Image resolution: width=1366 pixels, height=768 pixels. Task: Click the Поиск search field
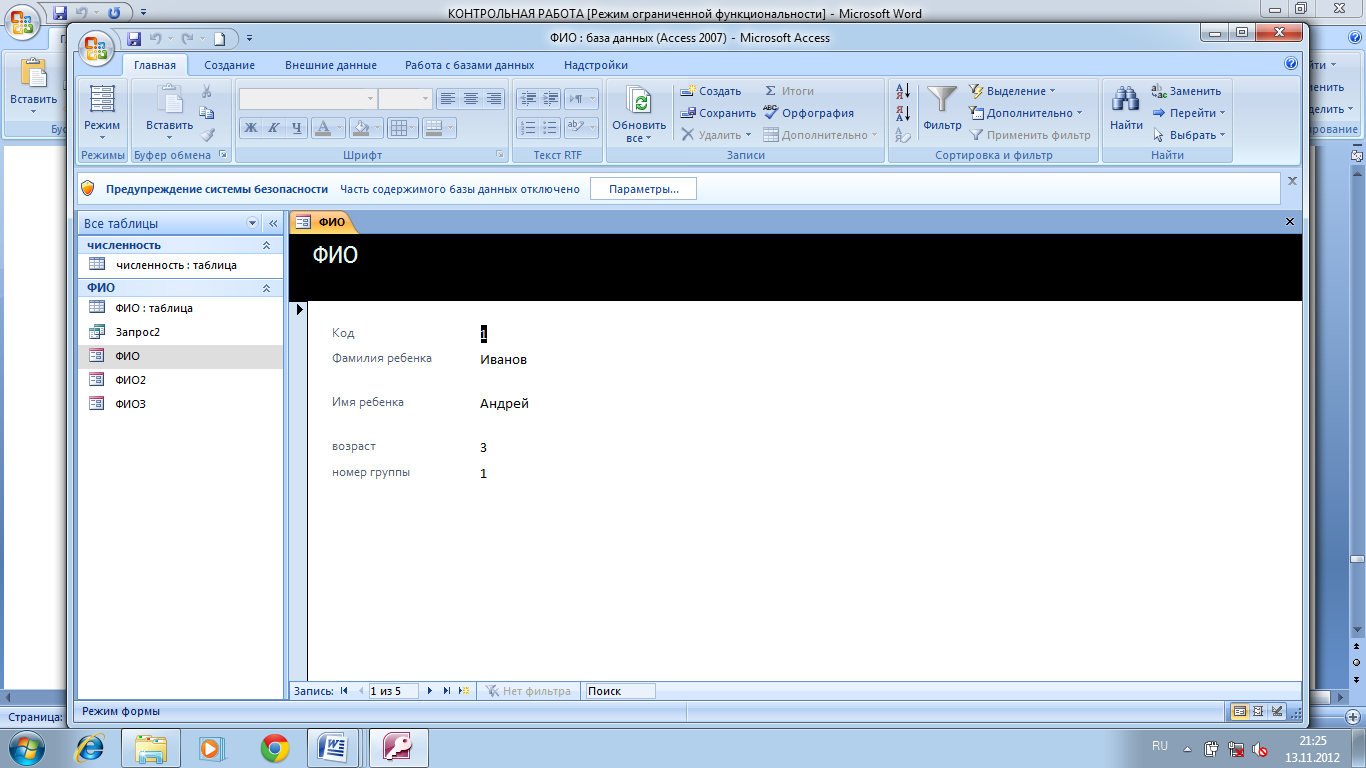tap(620, 691)
